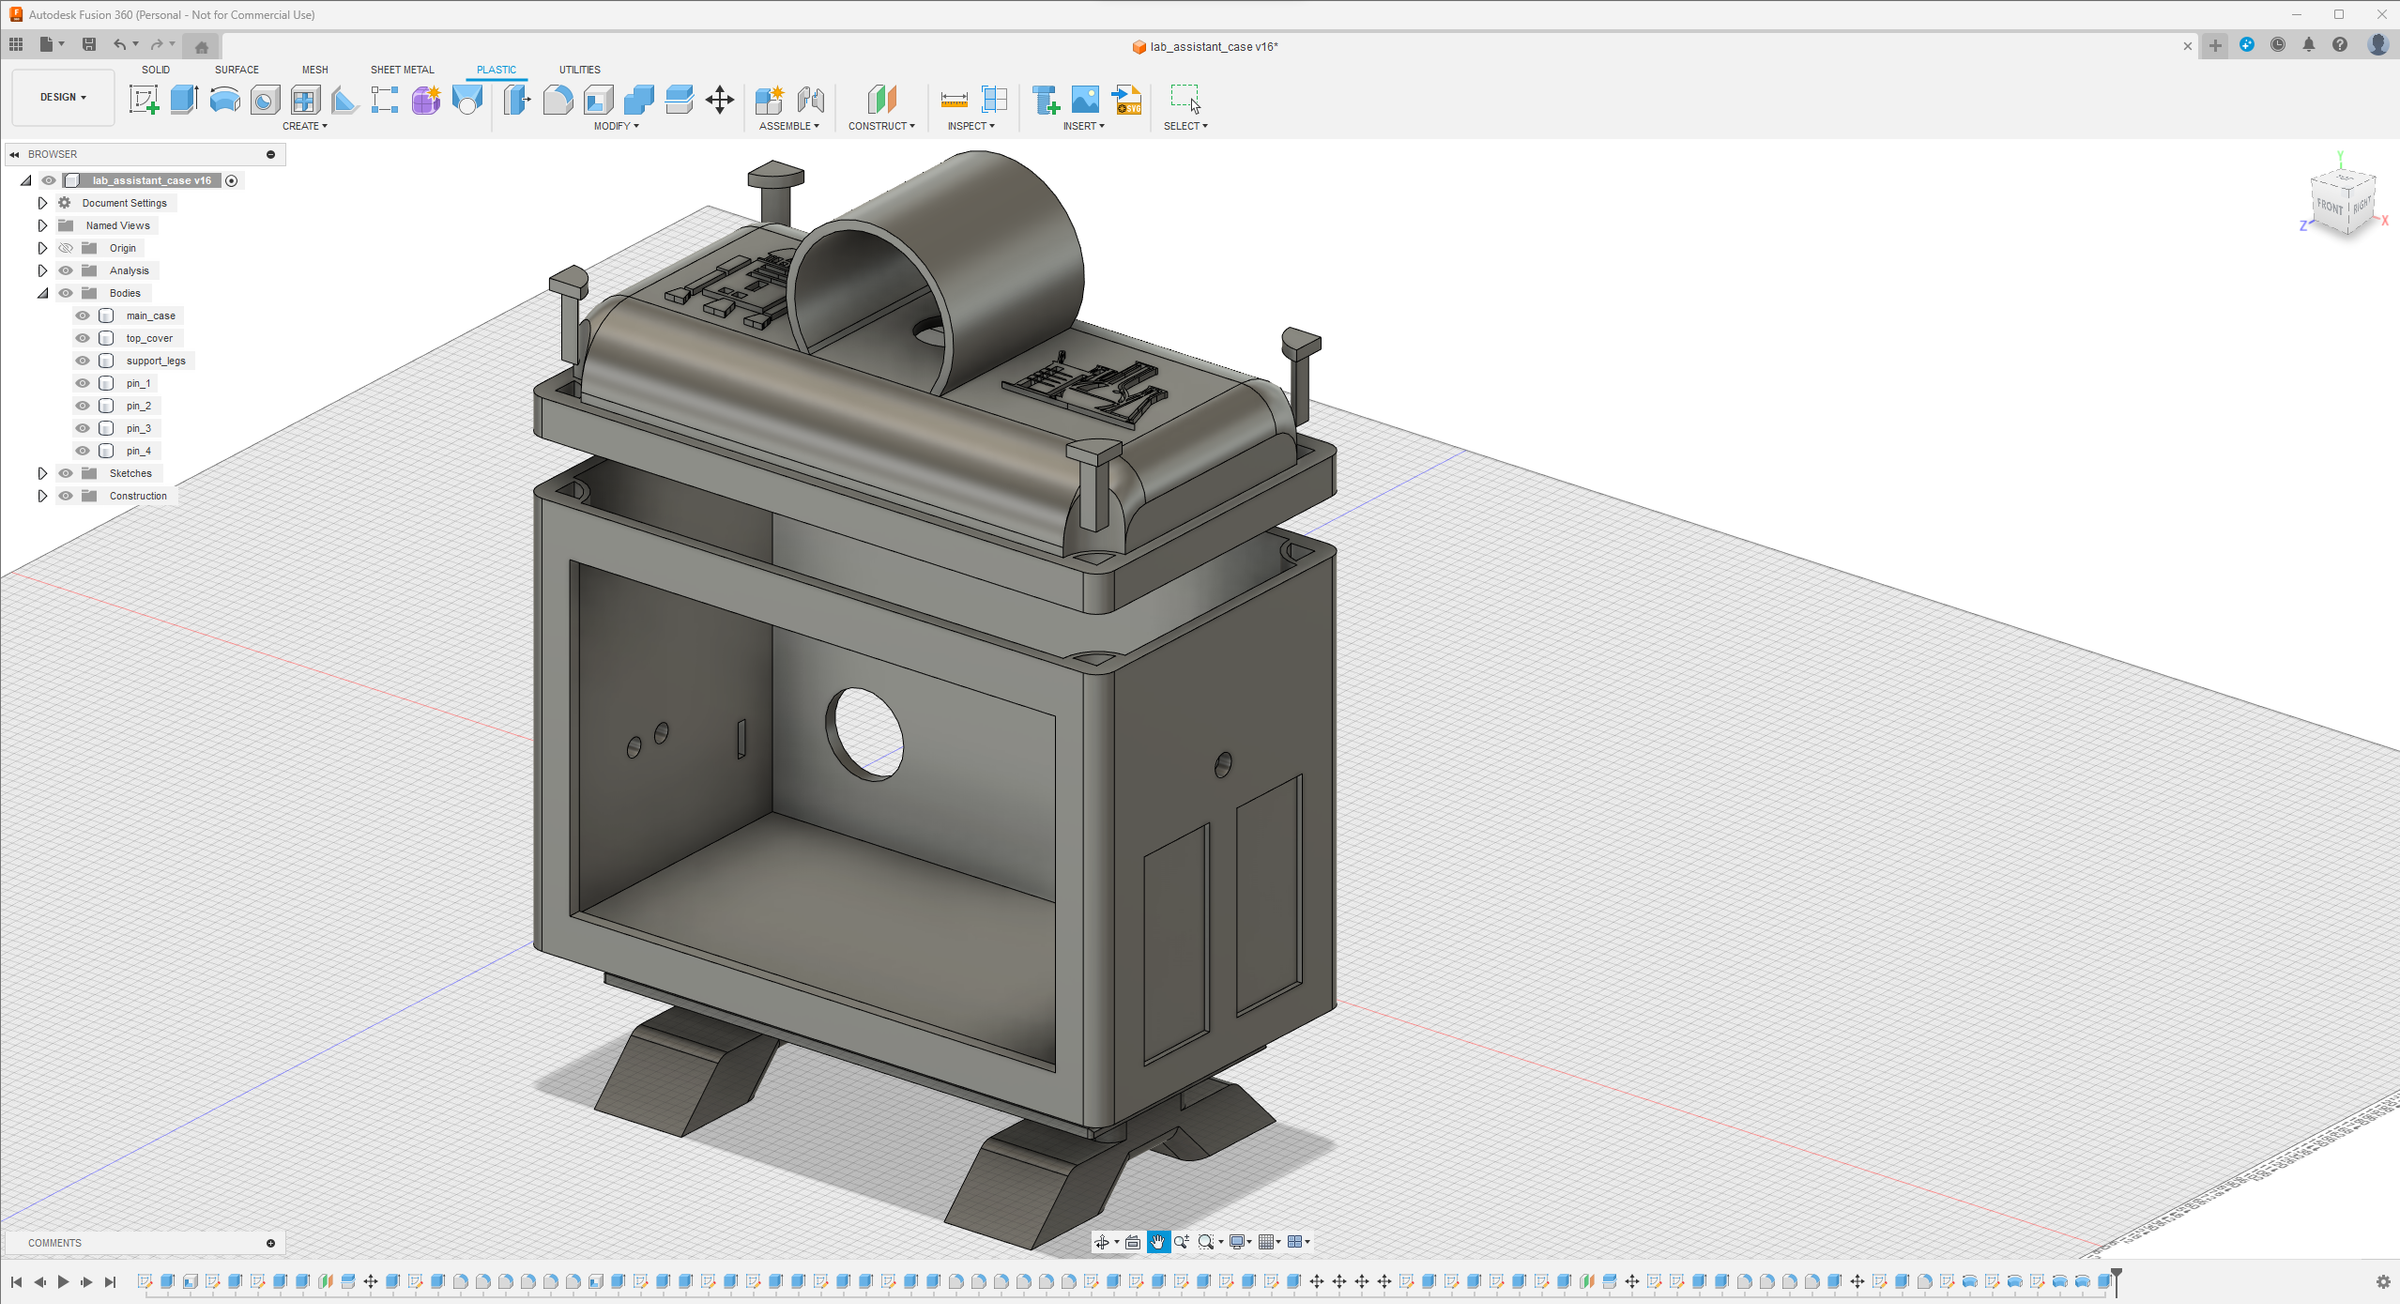Activate the Orbit tool in the navigation bar
The width and height of the screenshot is (2400, 1304).
point(1103,1241)
